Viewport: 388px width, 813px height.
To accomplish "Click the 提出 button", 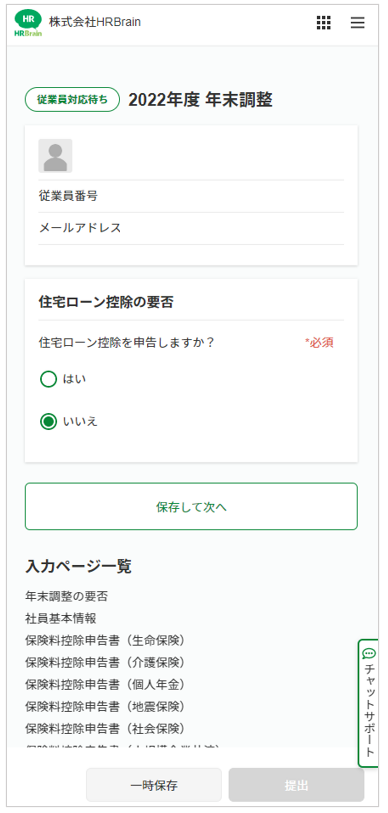I will click(x=296, y=785).
